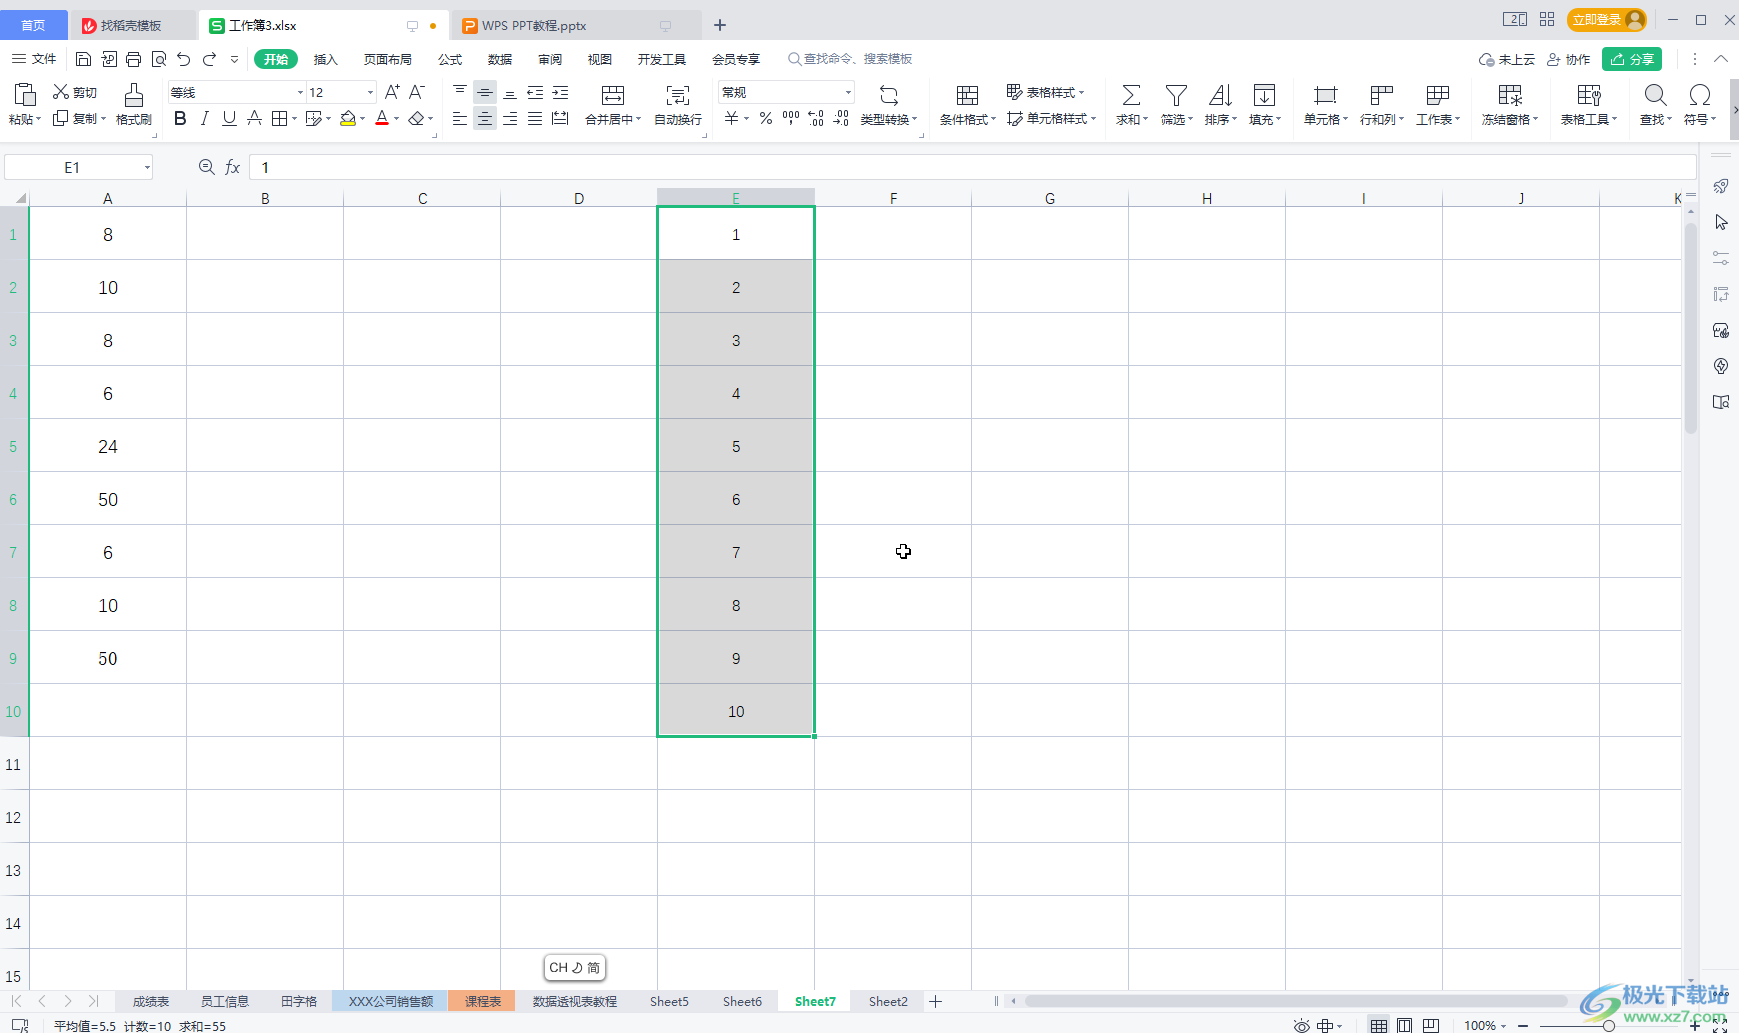Switch to the 课程表 sheet tab
Viewport: 1739px width, 1033px height.
[x=482, y=1001]
